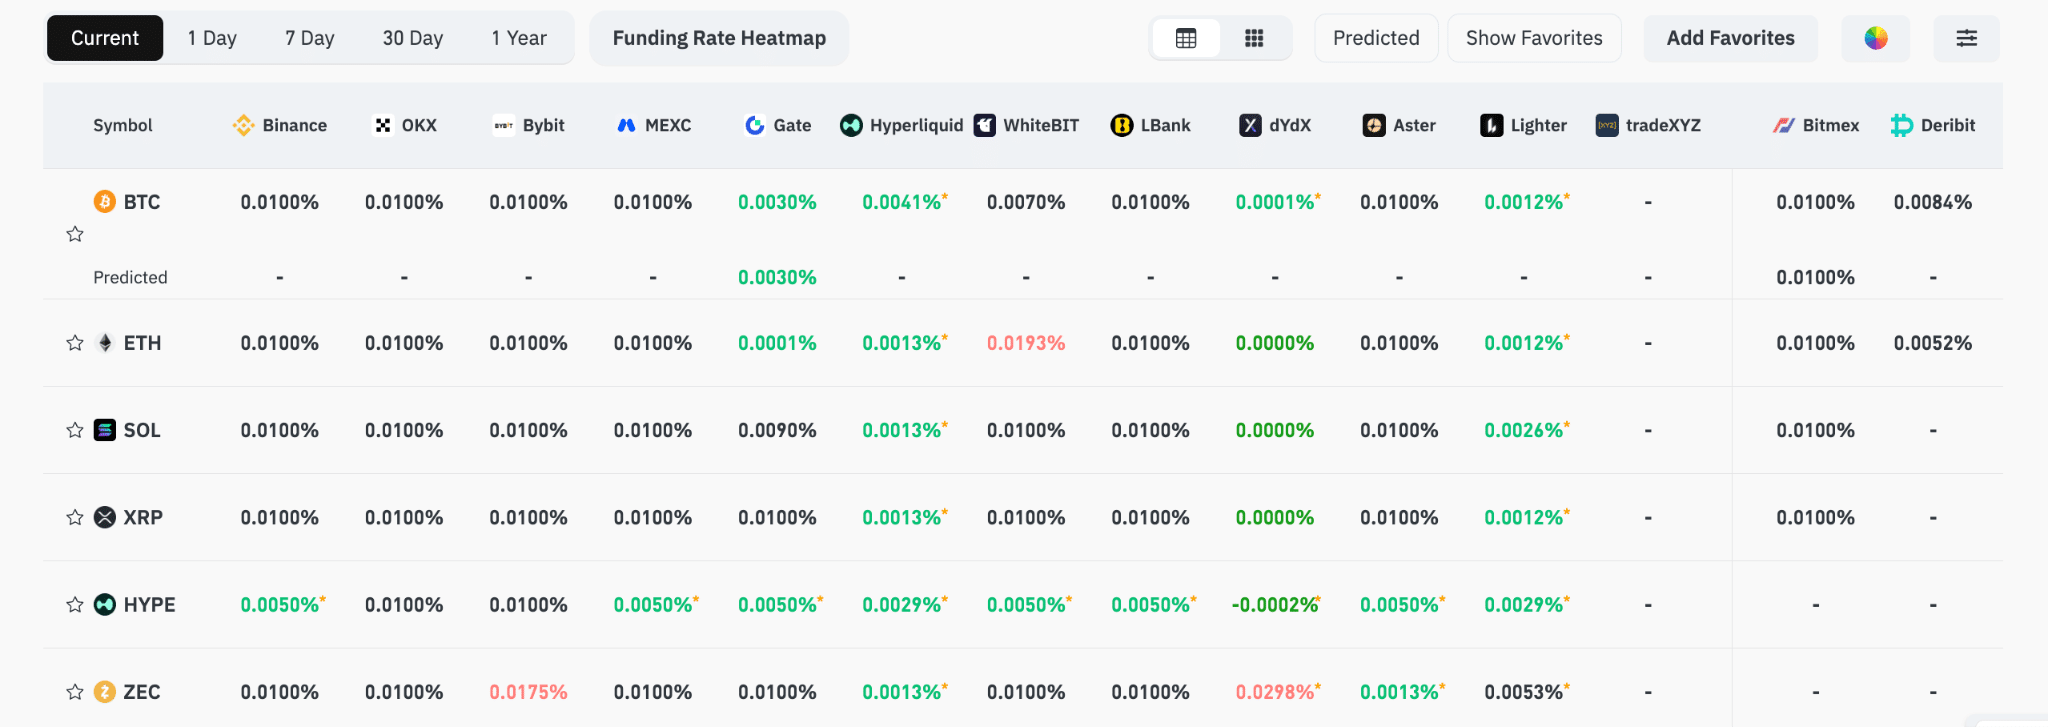This screenshot has height=727, width=2048.
Task: Toggle the HYPE favorite star
Action: pos(75,605)
